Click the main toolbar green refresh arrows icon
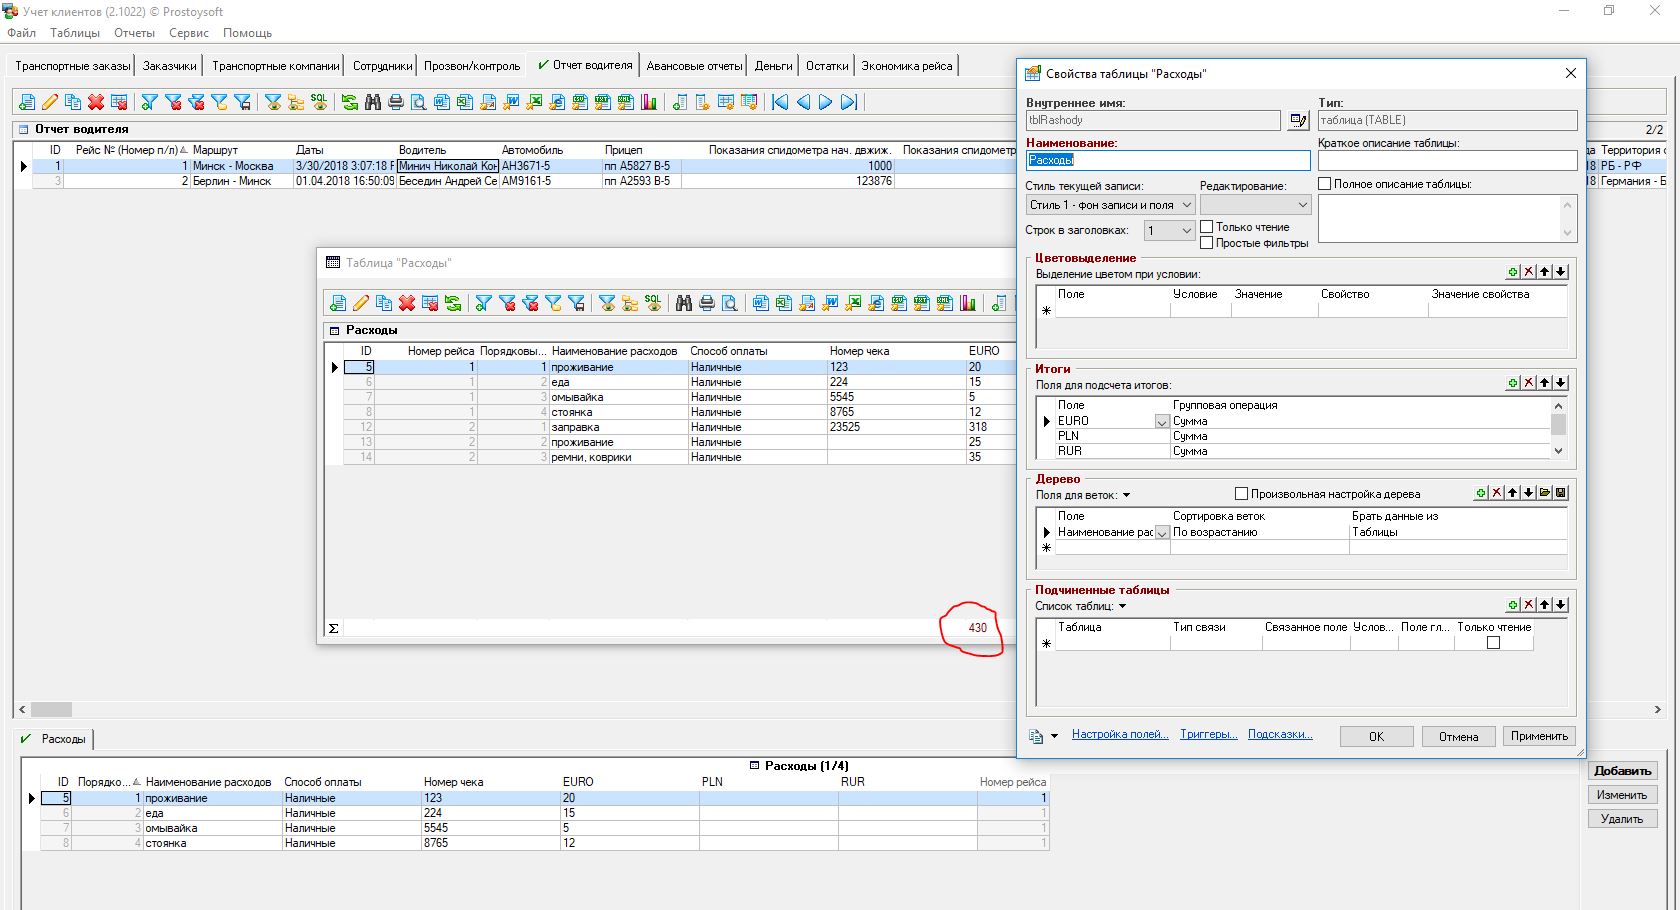The height and width of the screenshot is (910, 1680). pyautogui.click(x=349, y=102)
